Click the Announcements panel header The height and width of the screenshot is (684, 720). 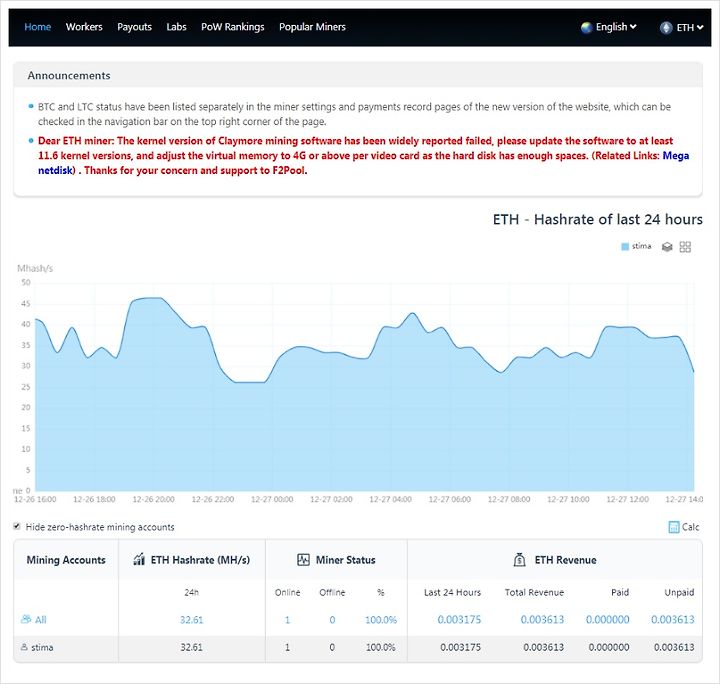pos(358,75)
